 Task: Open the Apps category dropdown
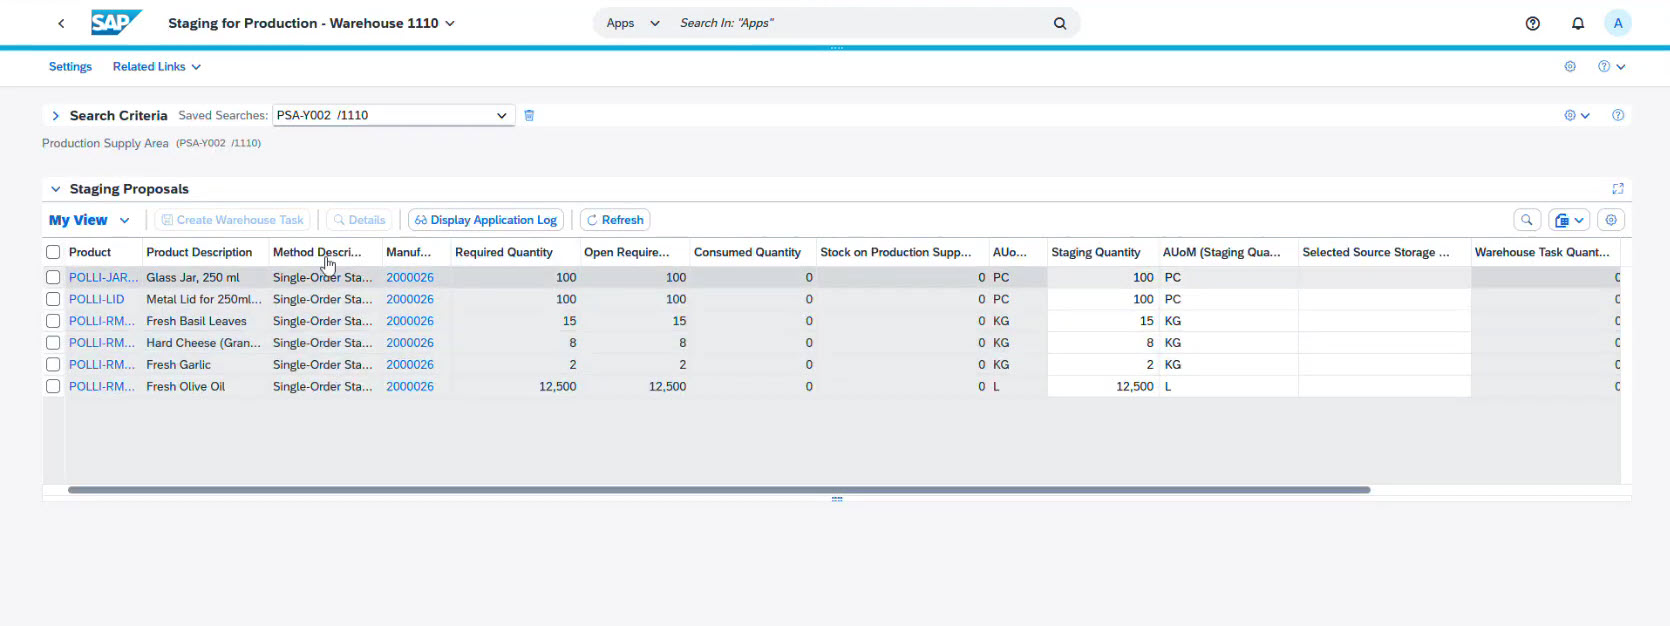click(633, 23)
